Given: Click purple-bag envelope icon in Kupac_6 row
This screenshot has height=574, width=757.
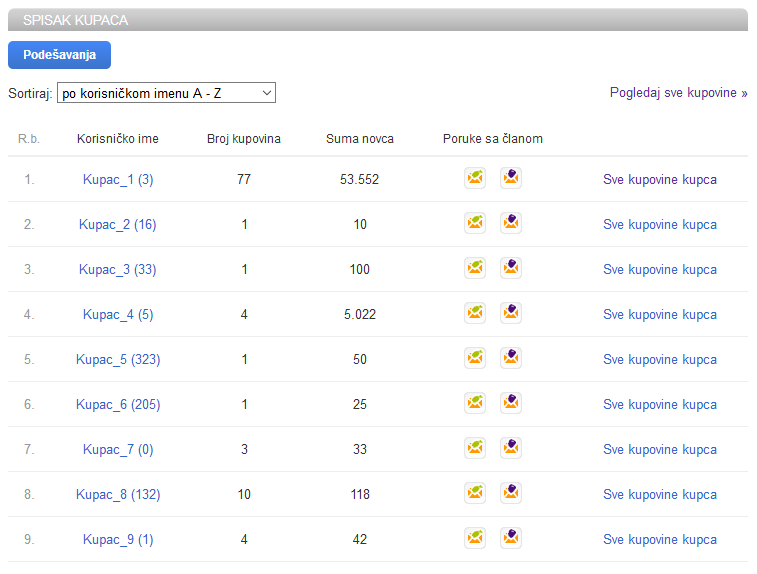Looking at the screenshot, I should (511, 403).
